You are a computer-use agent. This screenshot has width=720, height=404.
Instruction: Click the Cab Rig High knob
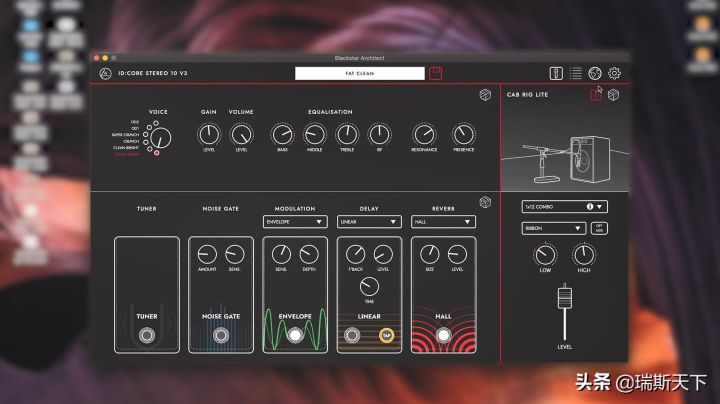click(584, 255)
